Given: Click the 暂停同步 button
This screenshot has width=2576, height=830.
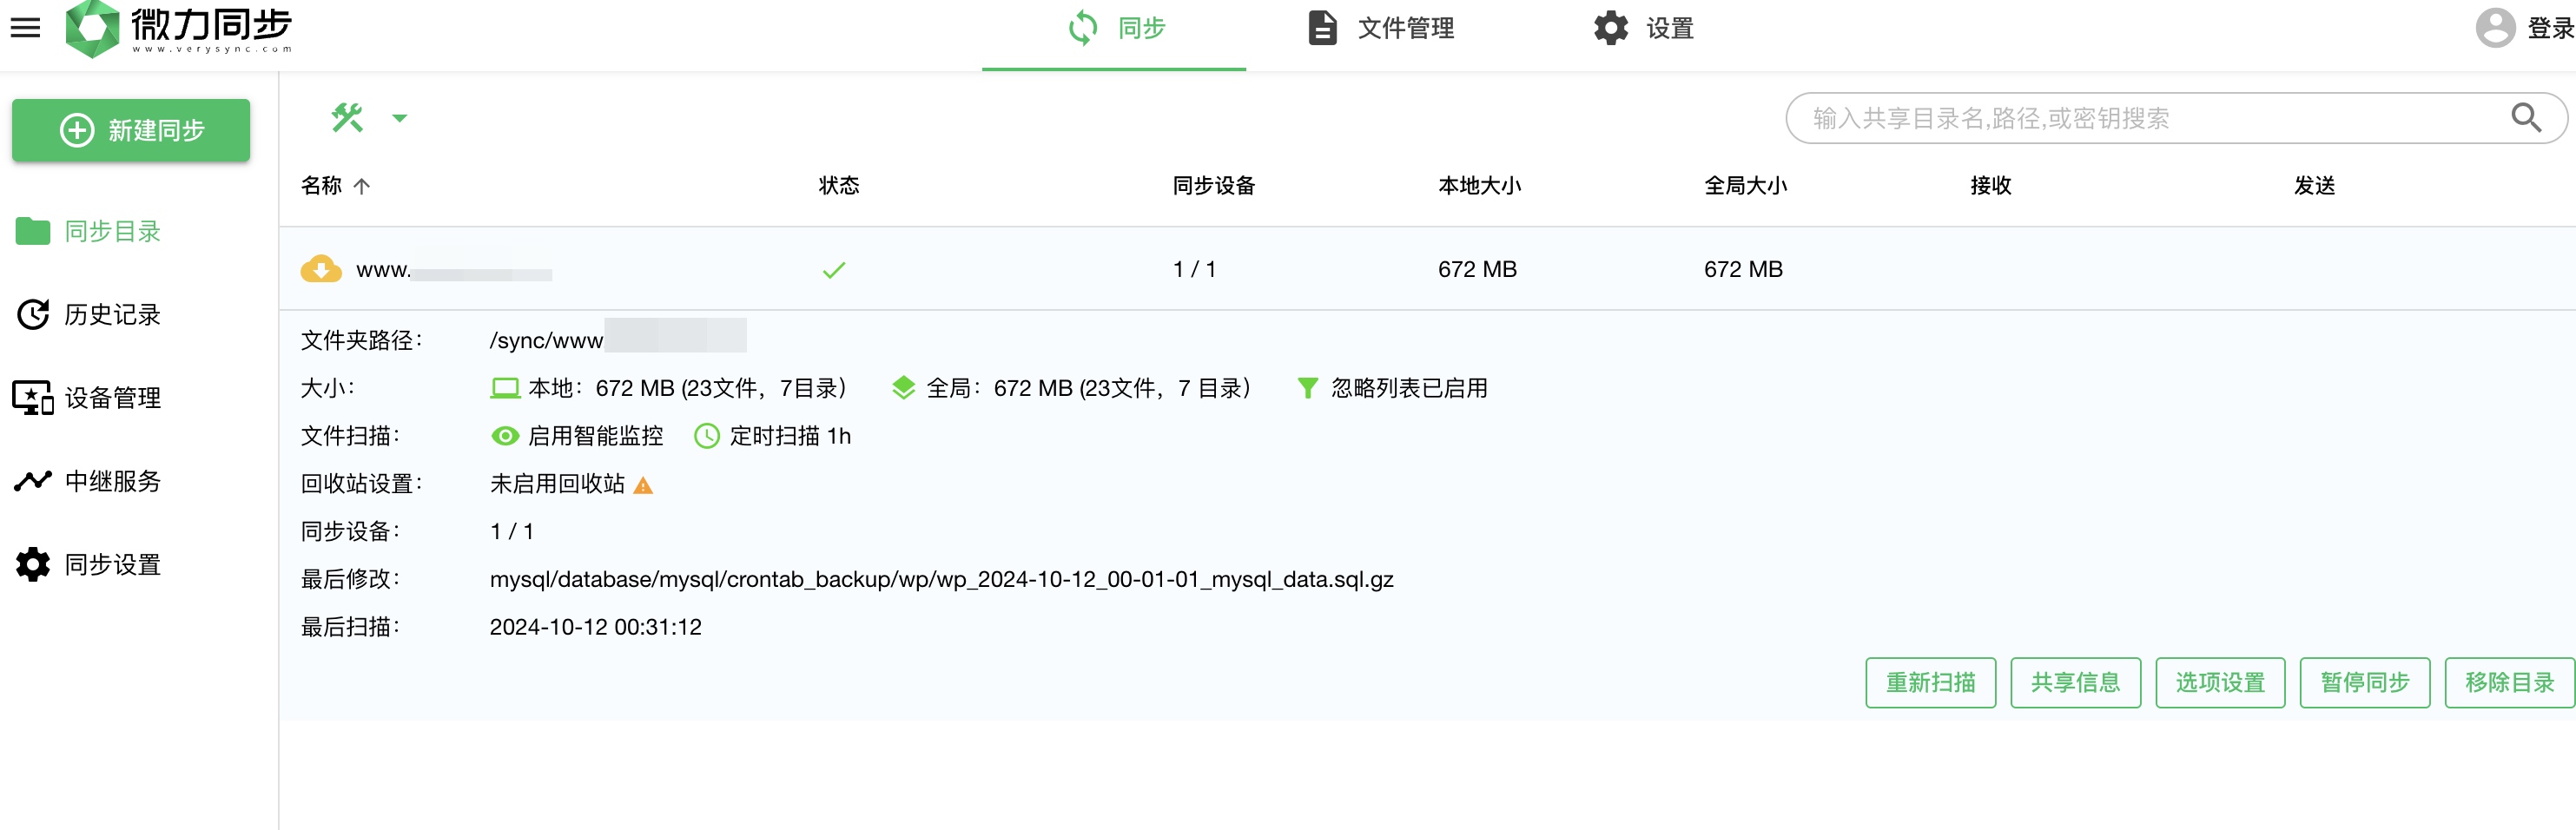Looking at the screenshot, I should tap(2365, 683).
